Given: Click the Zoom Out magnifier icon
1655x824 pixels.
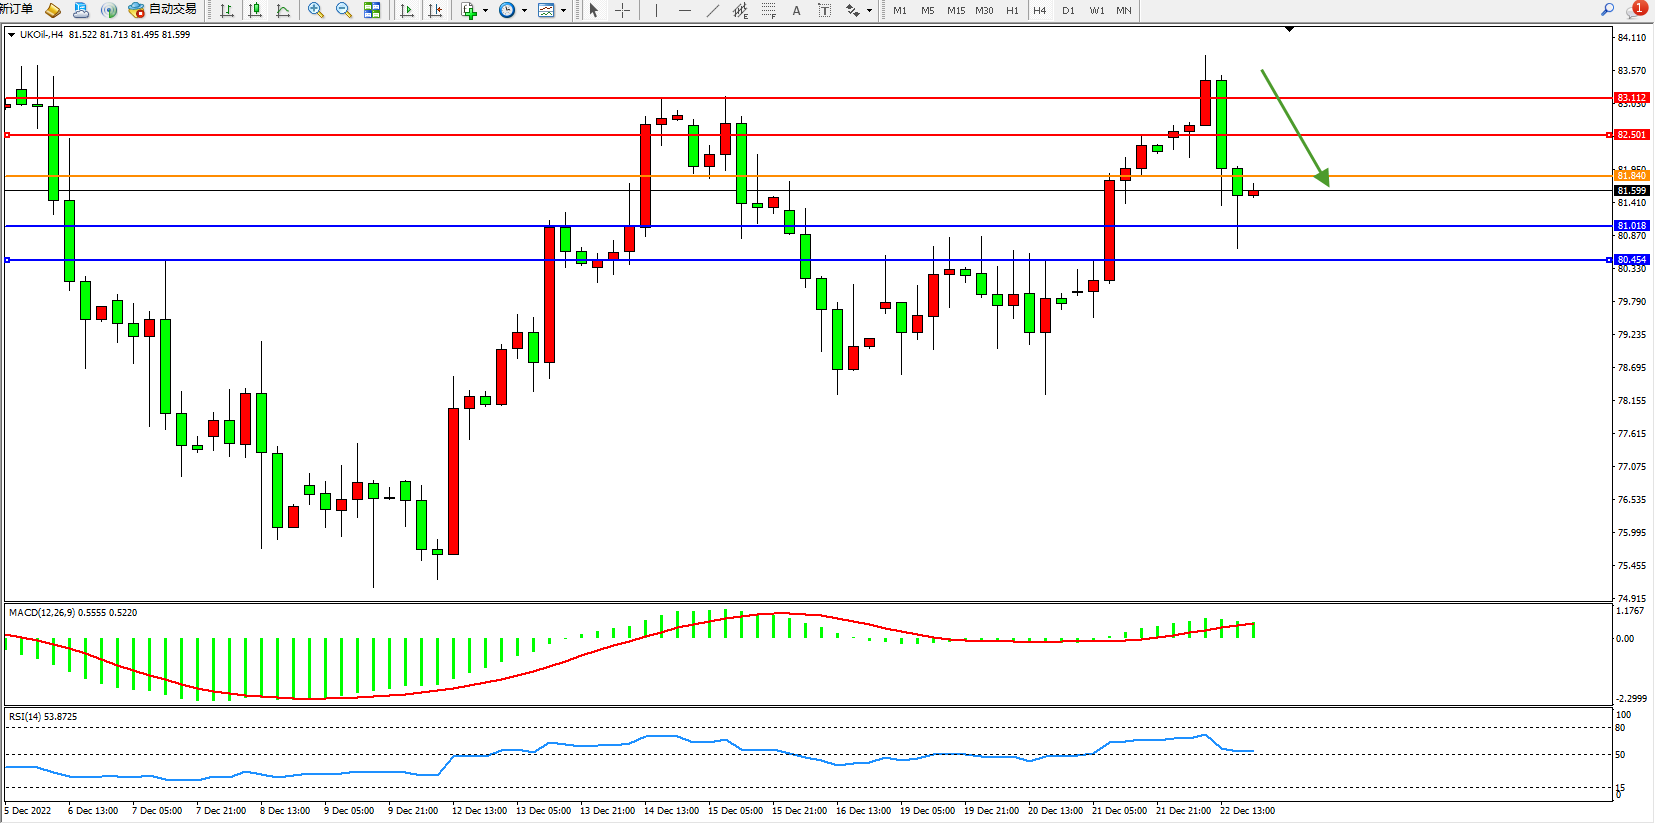Looking at the screenshot, I should (344, 10).
